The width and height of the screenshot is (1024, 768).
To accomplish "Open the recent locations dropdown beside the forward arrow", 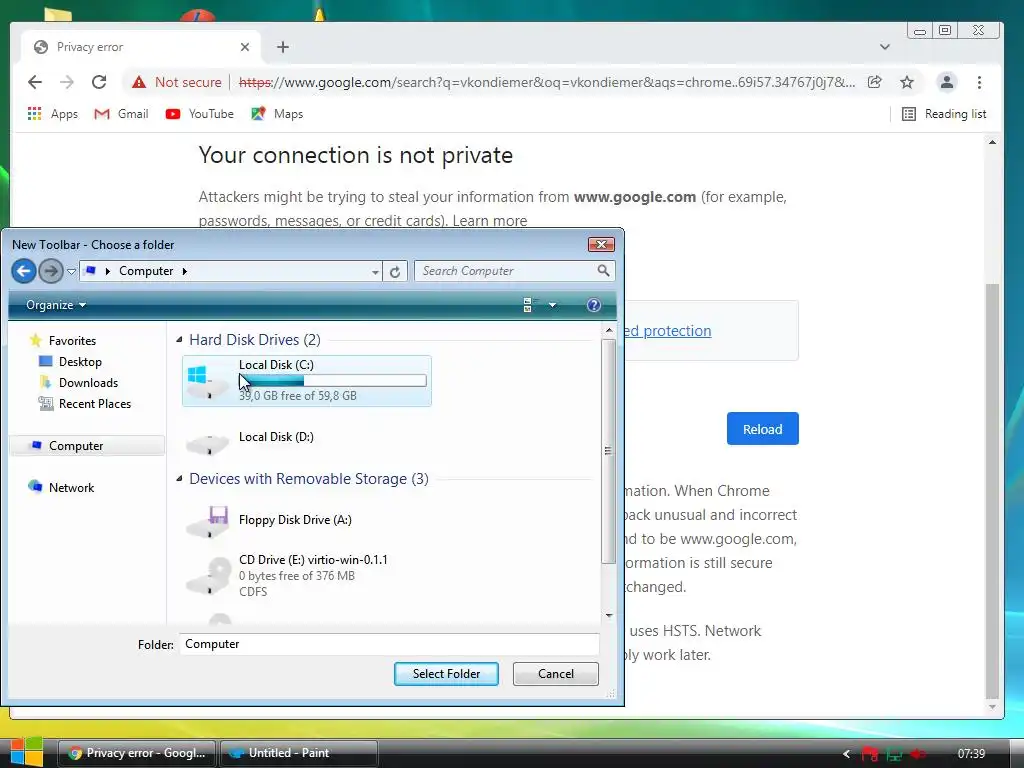I will pos(71,271).
